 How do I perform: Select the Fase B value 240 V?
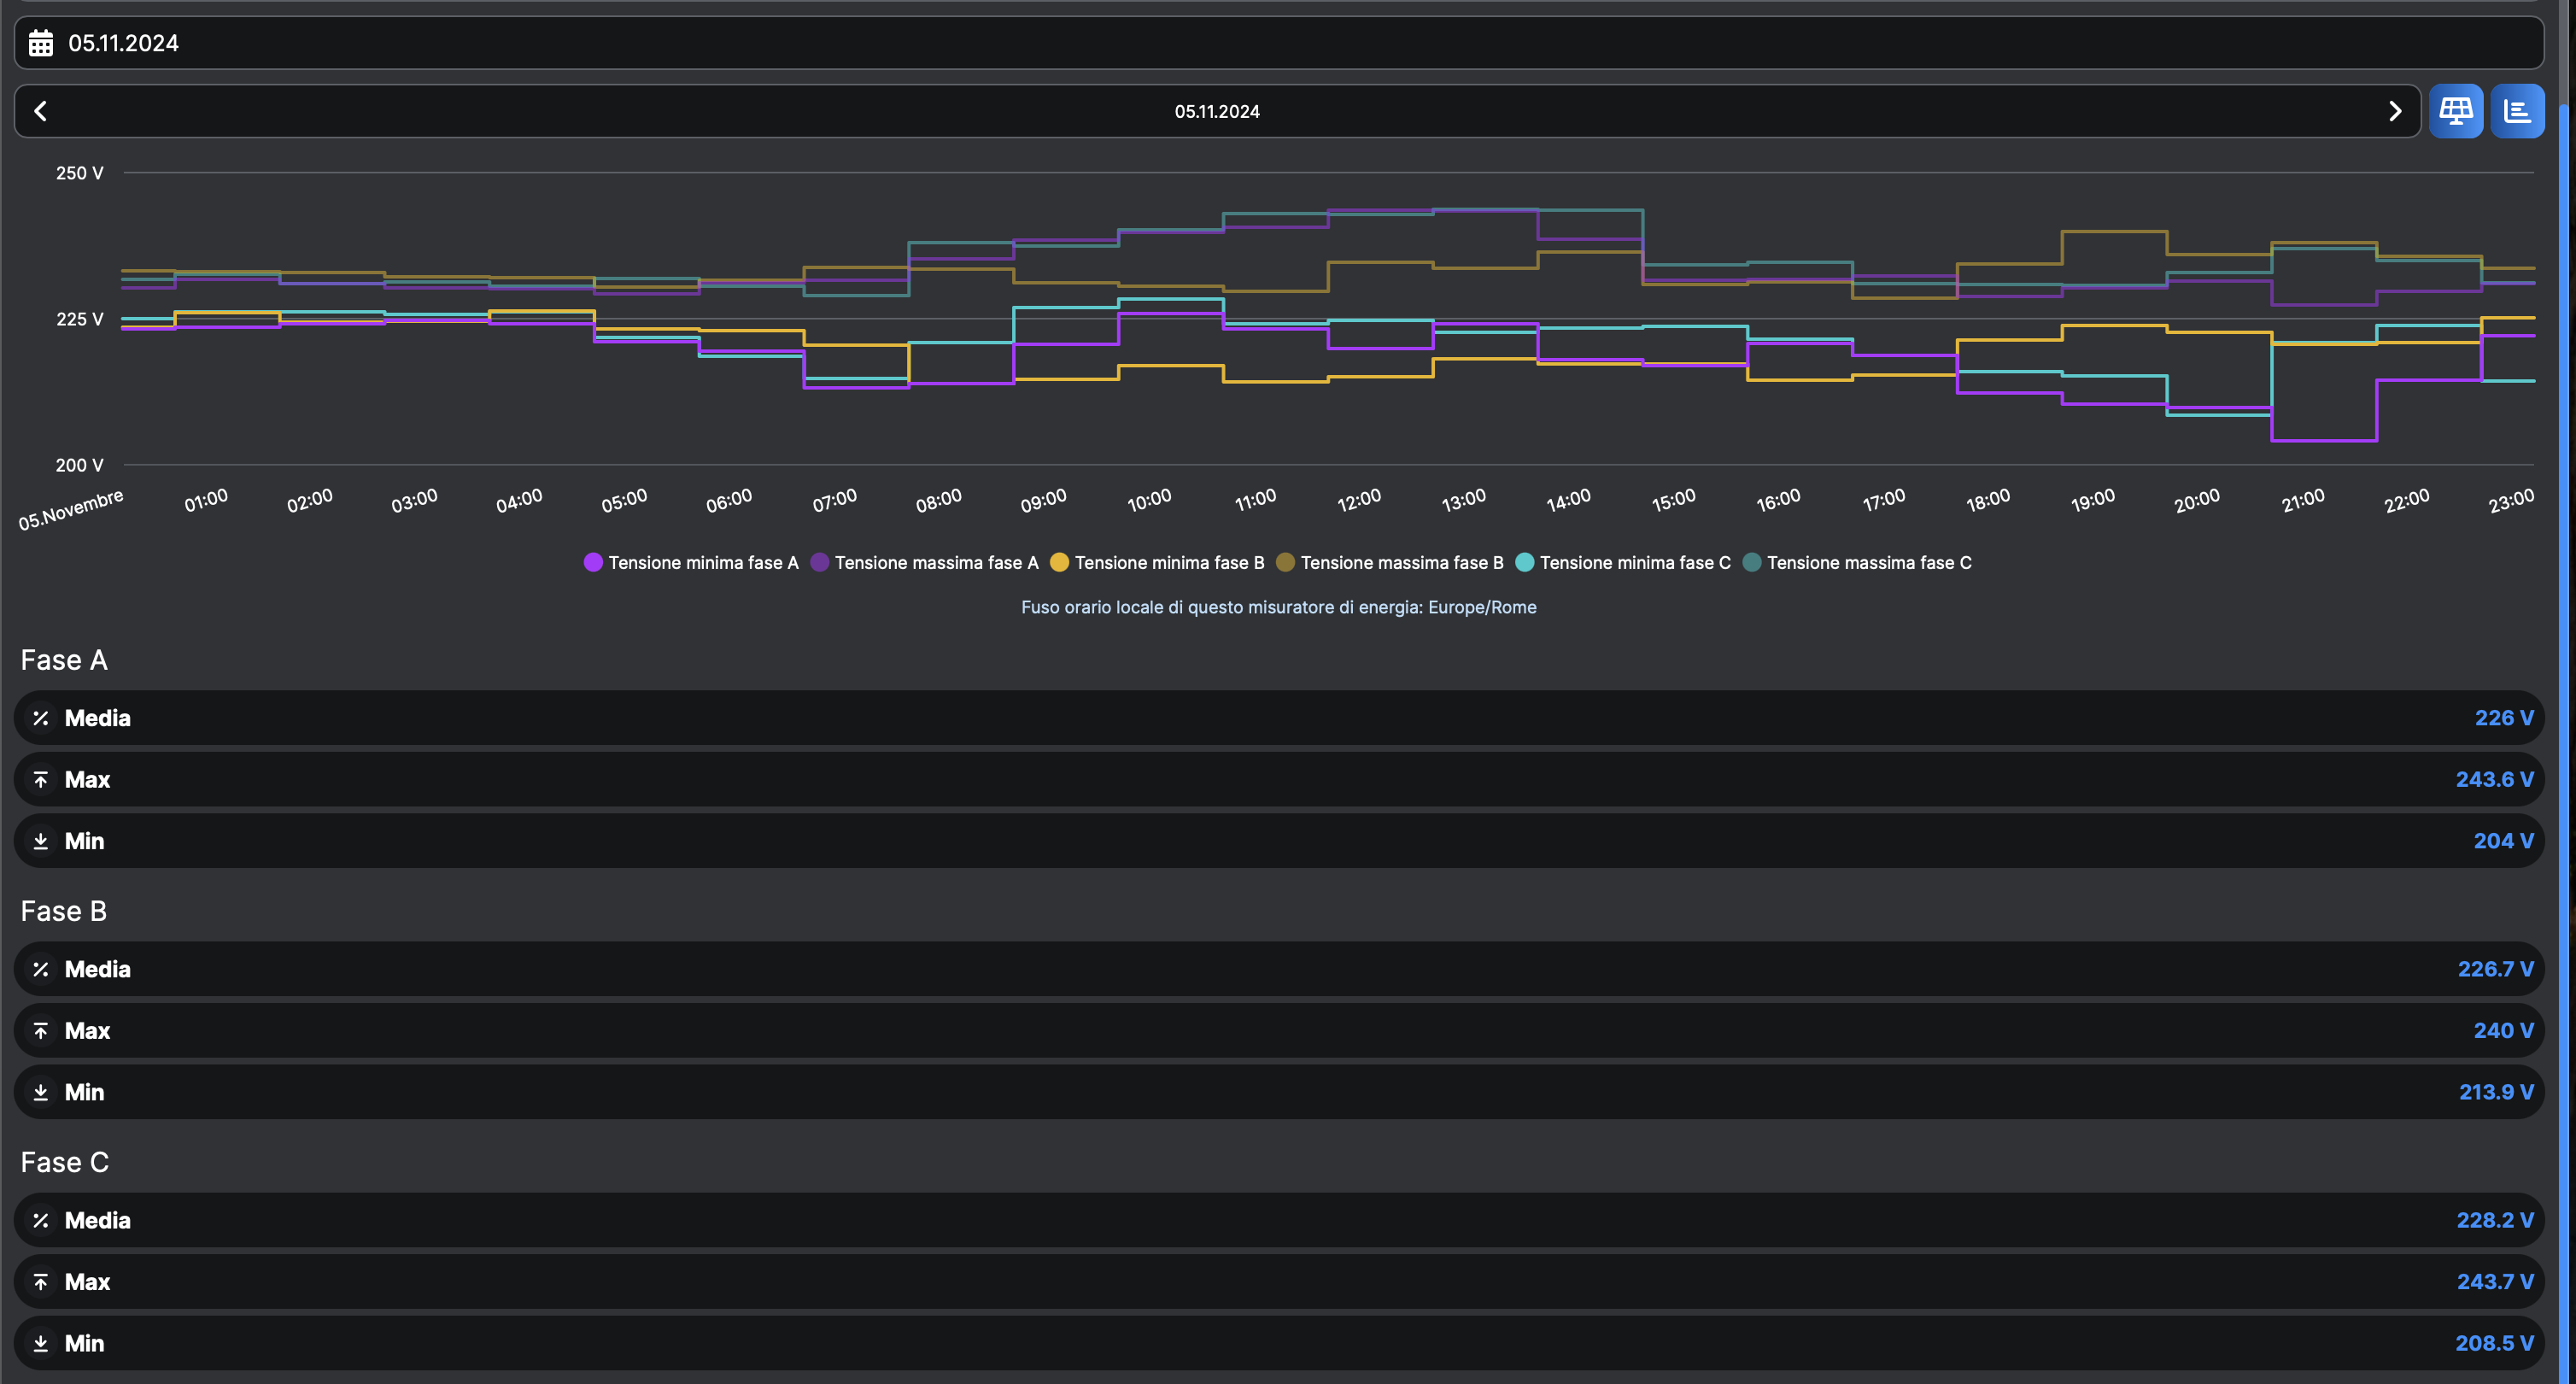[x=2503, y=1030]
